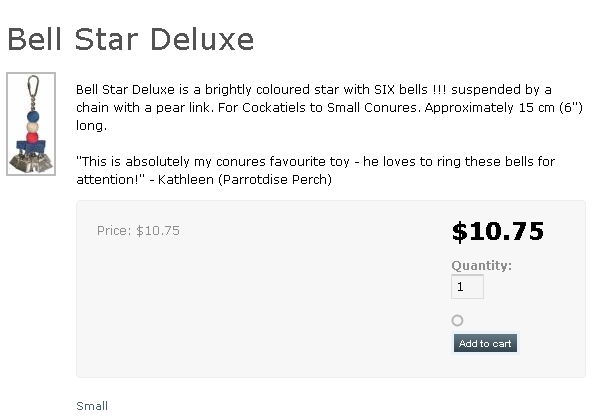Select the radio button above Add to cart
Viewport: 599px width, 419px height.
pos(457,320)
